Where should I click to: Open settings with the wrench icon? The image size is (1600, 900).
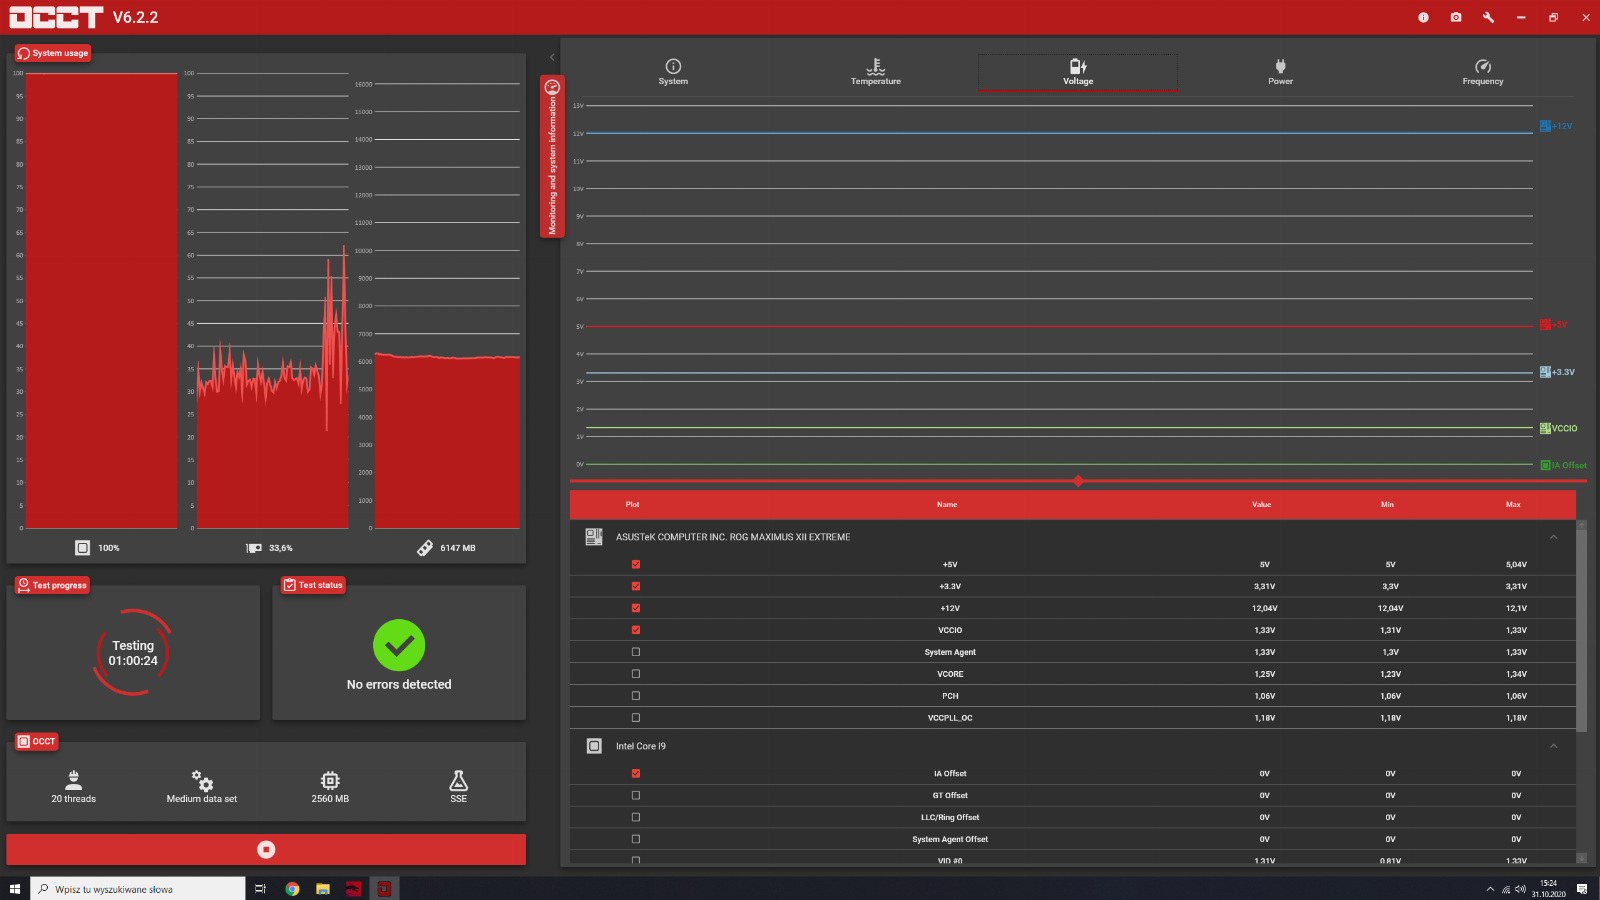(1488, 17)
